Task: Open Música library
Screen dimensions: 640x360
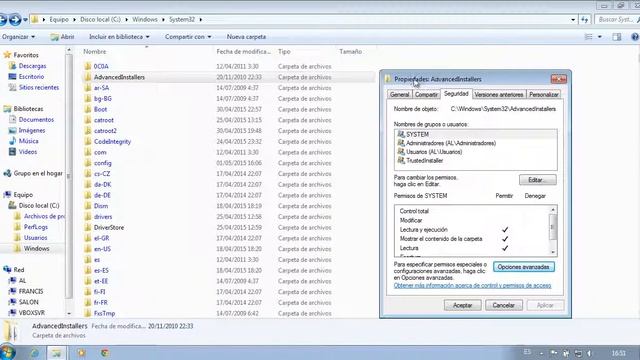Action: [29, 141]
